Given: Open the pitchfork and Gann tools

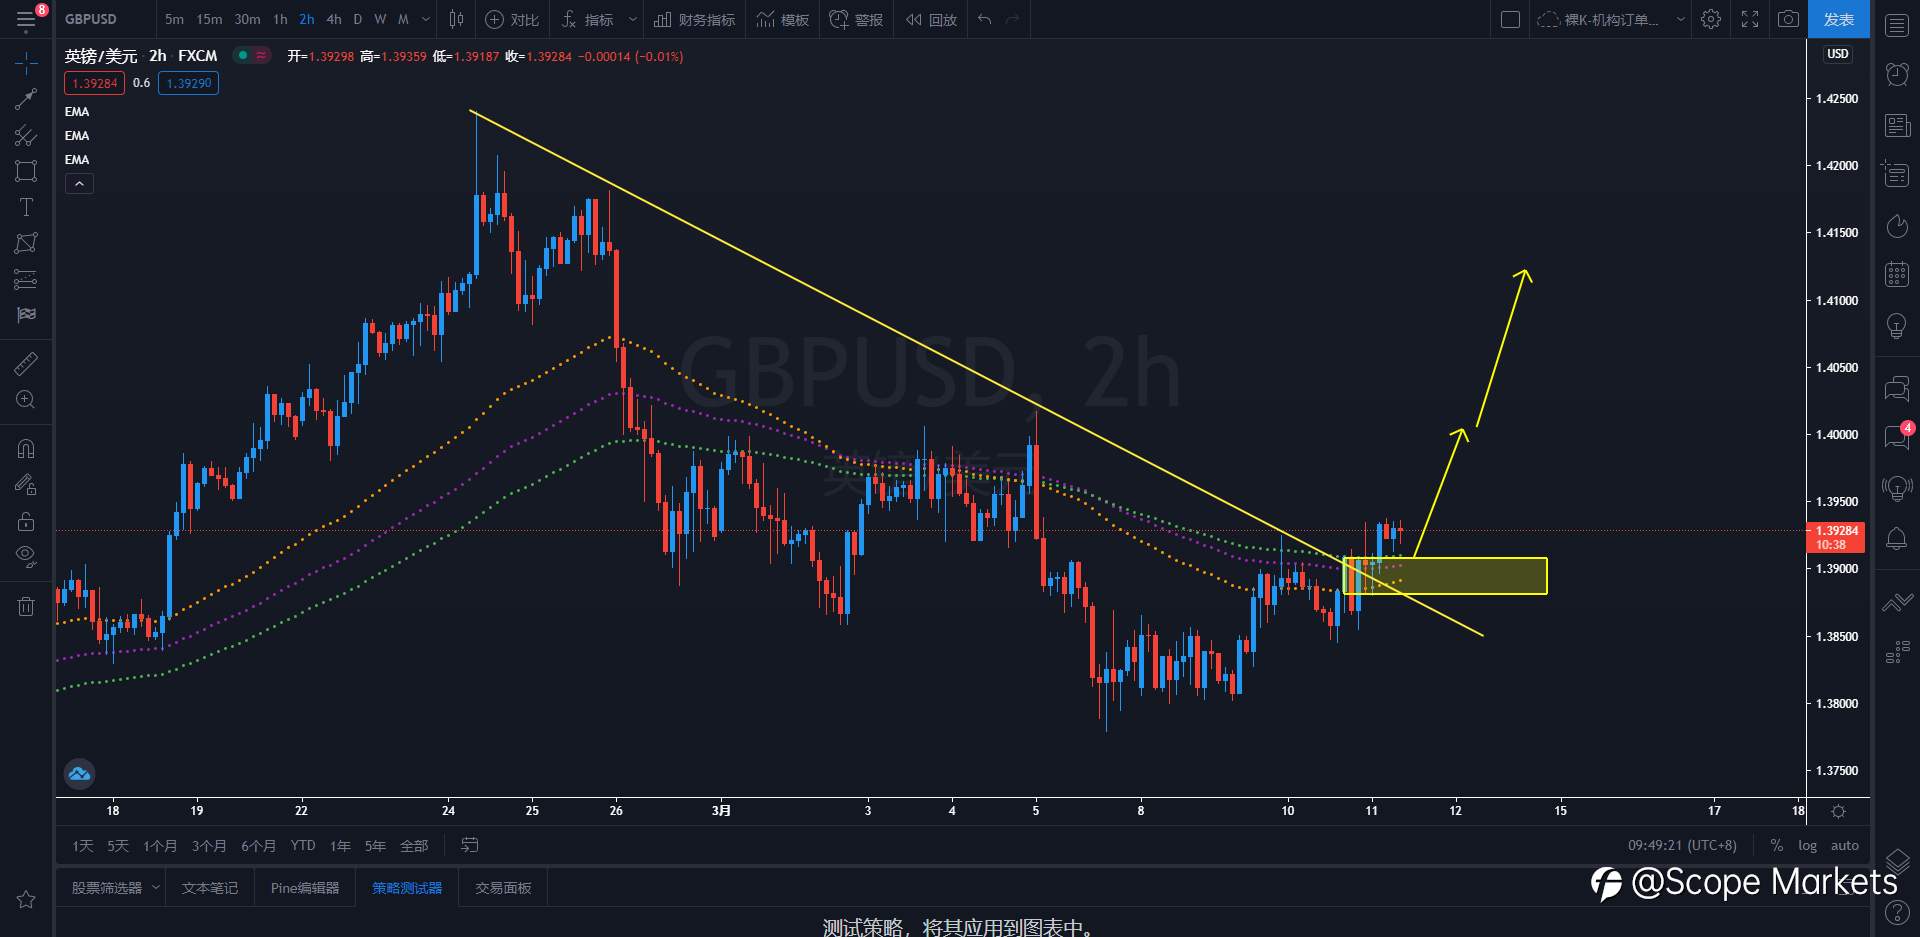Looking at the screenshot, I should coord(26,135).
